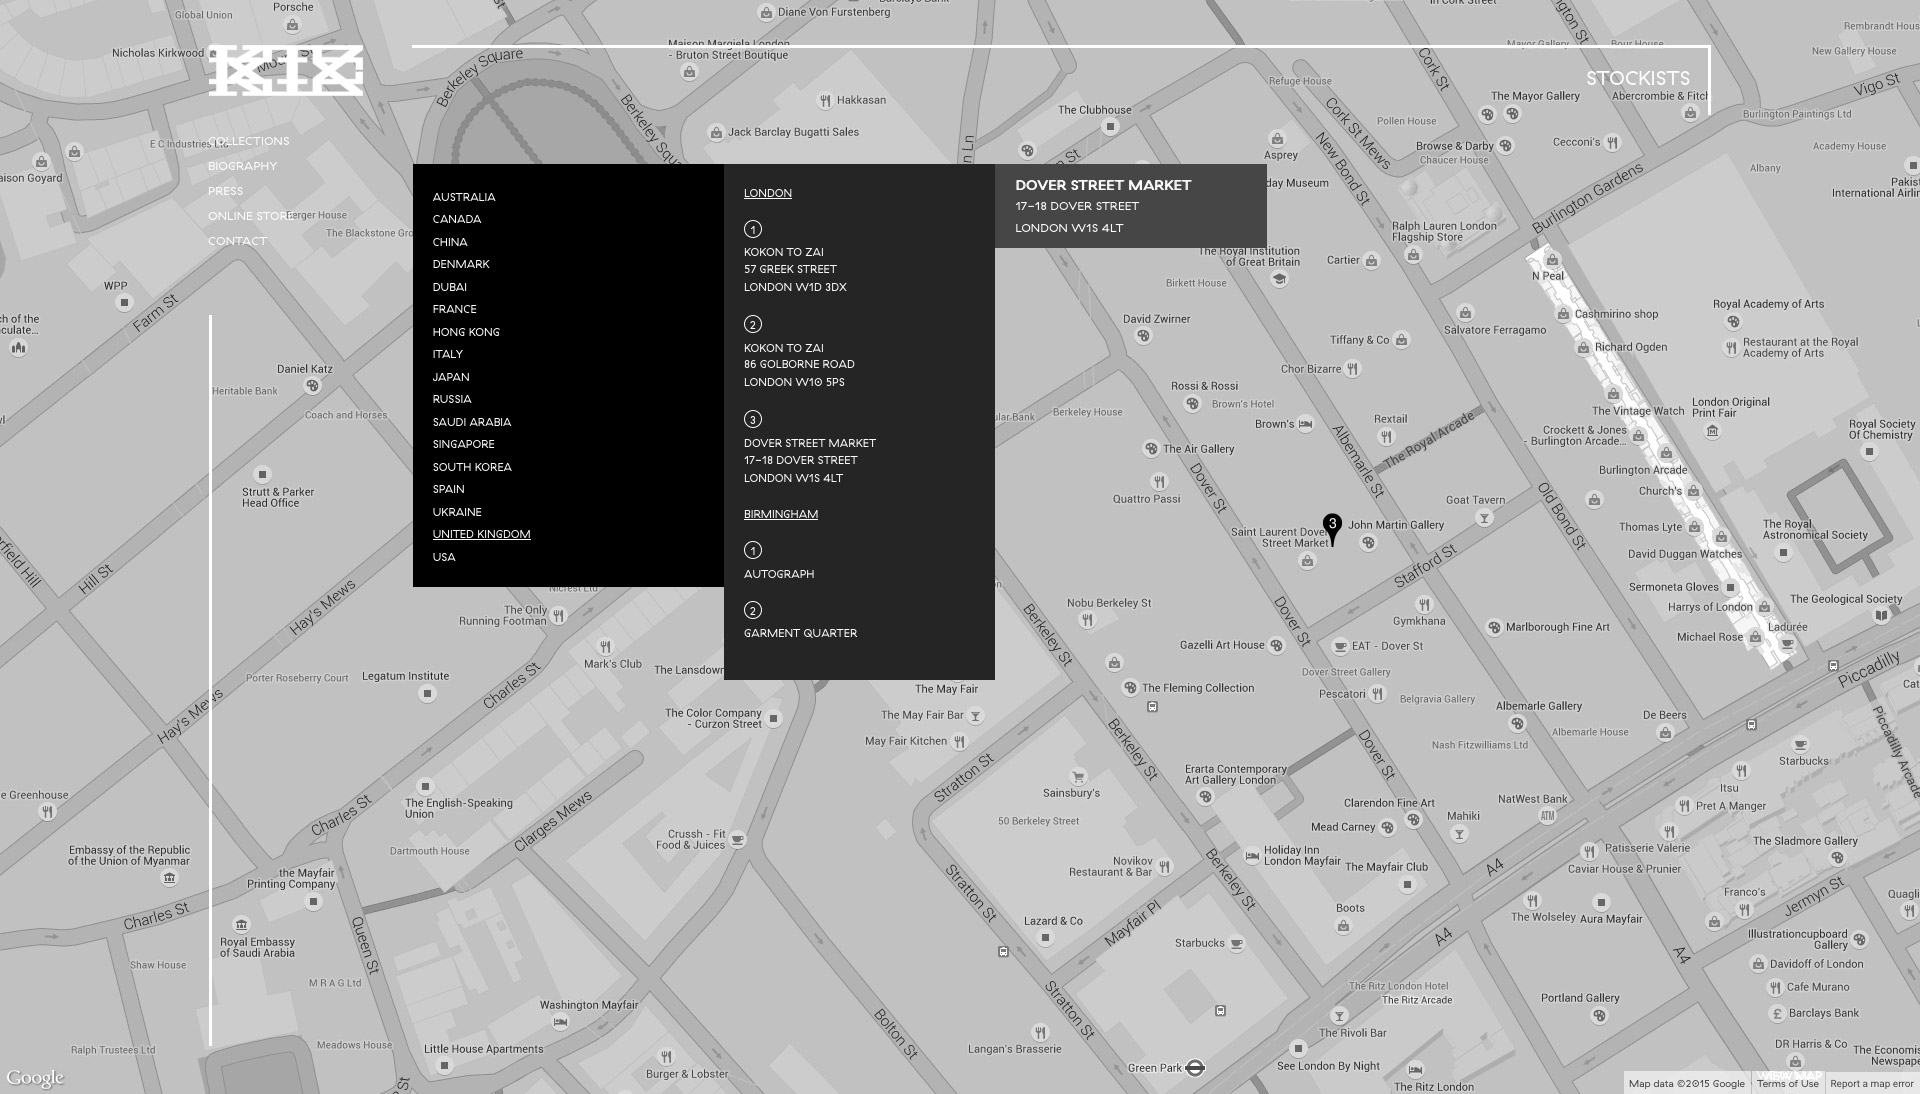Click the KTZ logo at top left
This screenshot has height=1094, width=1920.
(285, 71)
